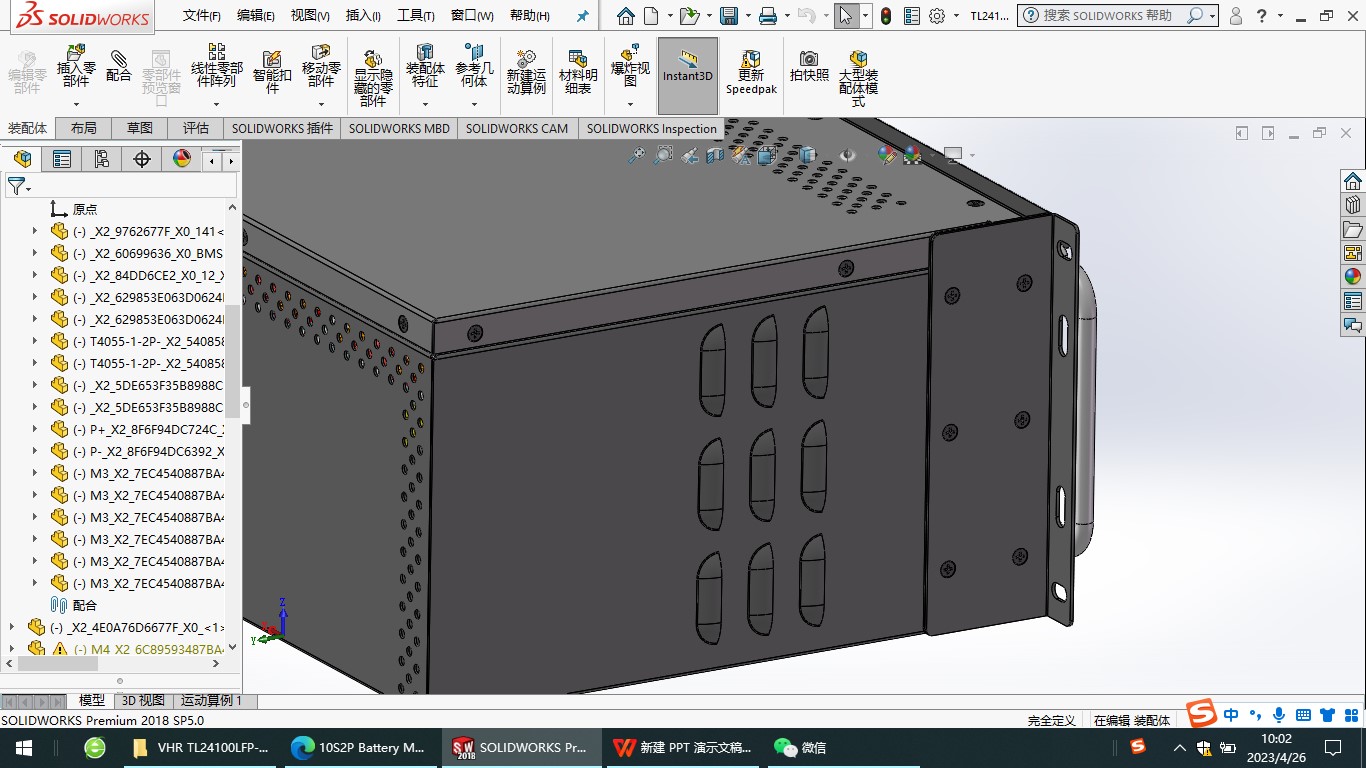This screenshot has width=1366, height=768.
Task: Click the rebuild traffic light icon
Action: tap(885, 16)
